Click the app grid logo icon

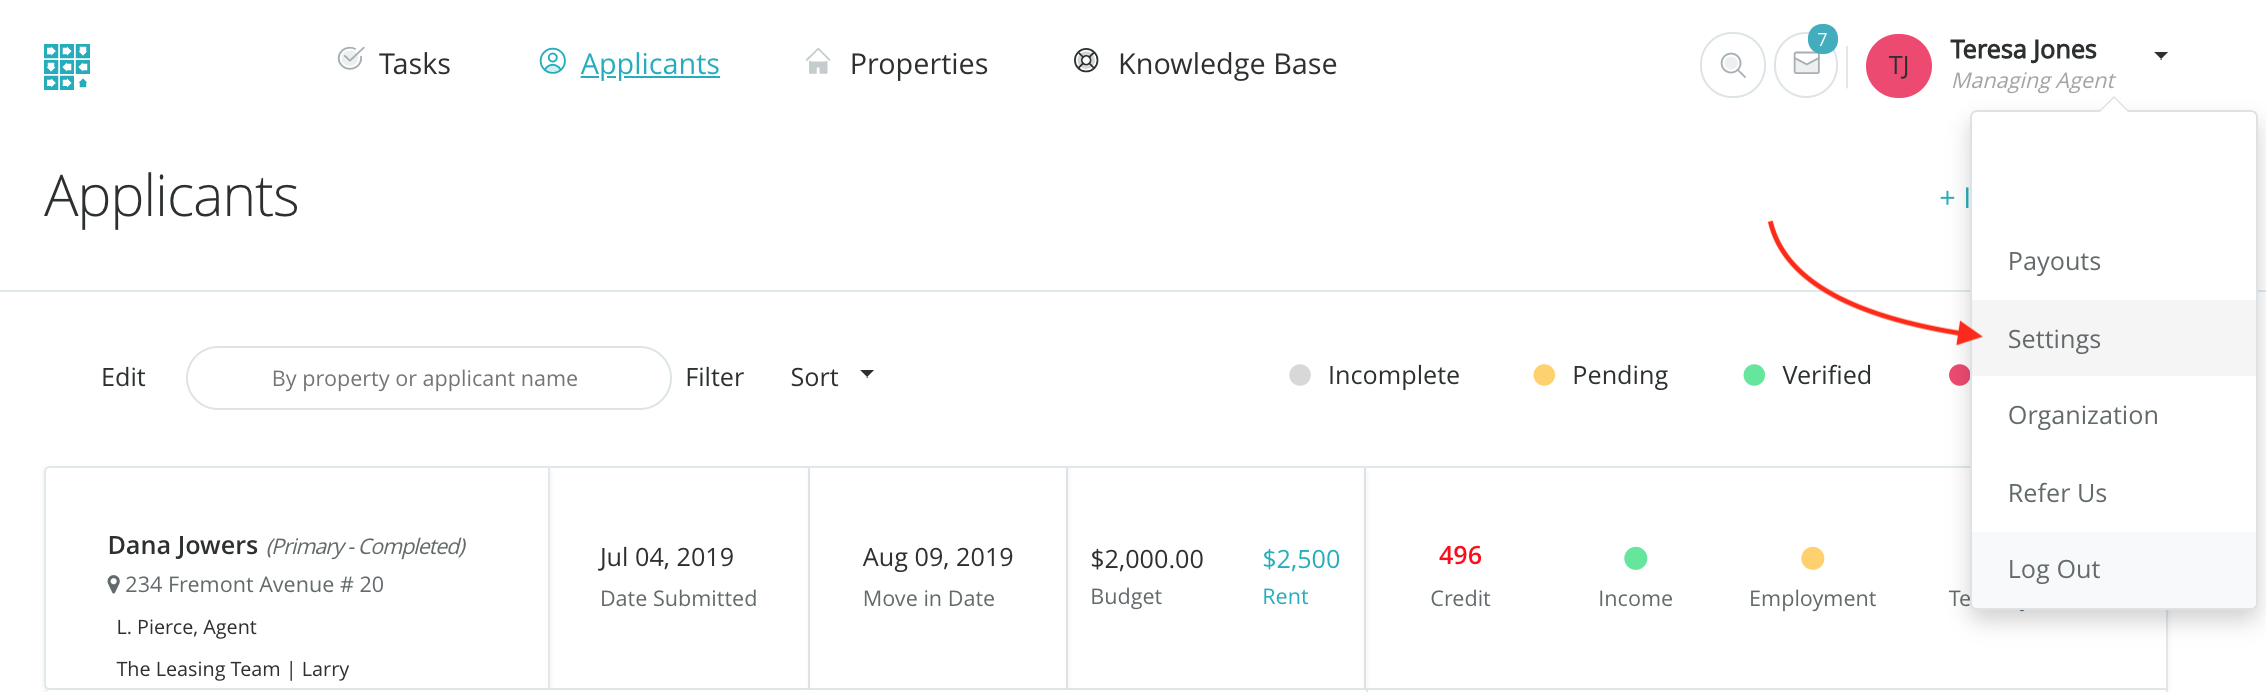67,66
